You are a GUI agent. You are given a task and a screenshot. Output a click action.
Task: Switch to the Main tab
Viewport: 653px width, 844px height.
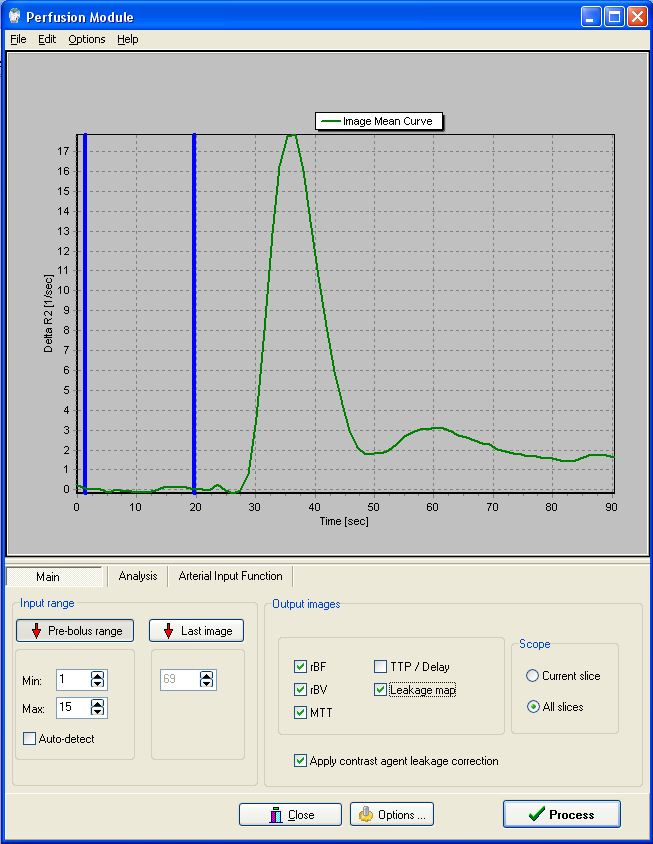tap(54, 576)
